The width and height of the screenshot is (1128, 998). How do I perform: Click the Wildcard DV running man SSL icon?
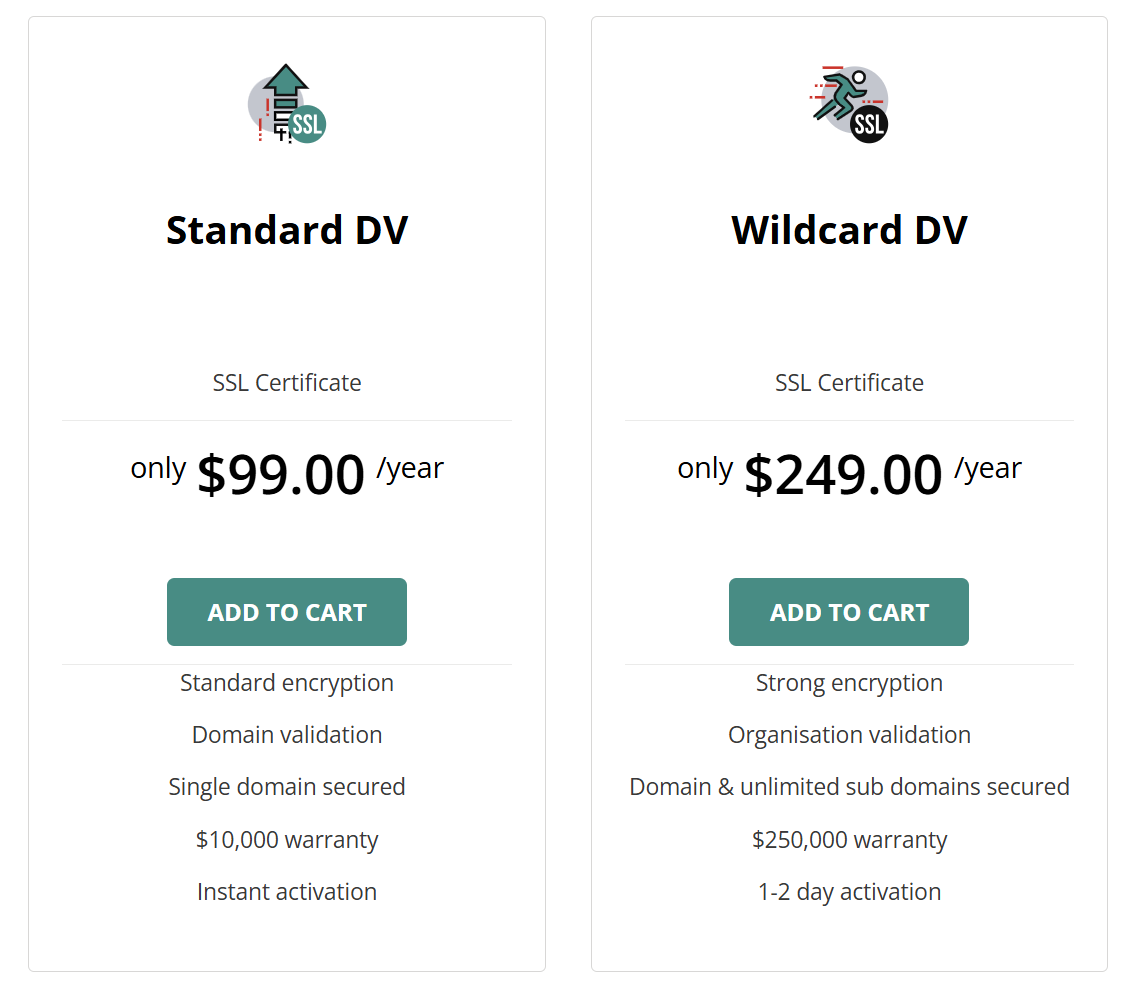point(849,104)
